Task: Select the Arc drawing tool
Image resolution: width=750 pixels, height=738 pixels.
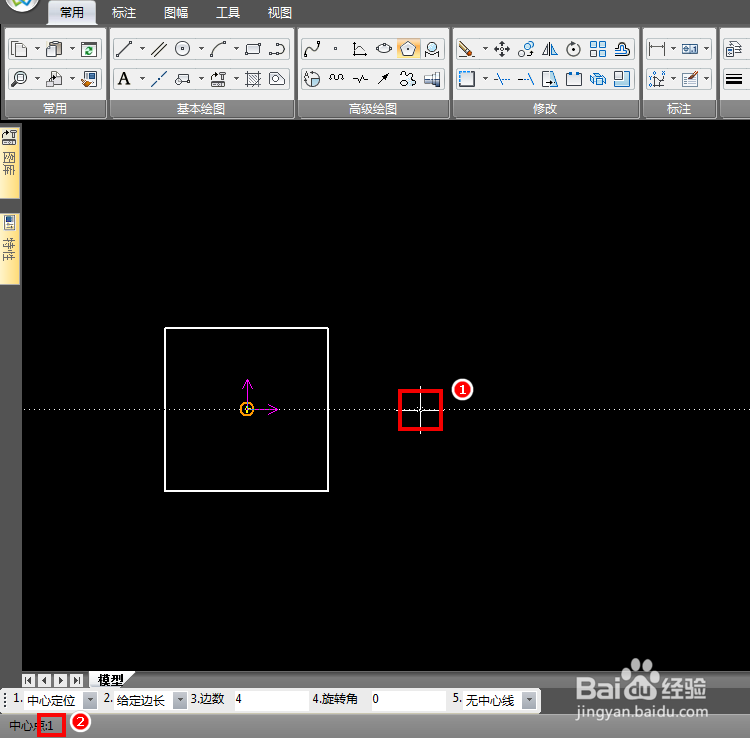Action: tap(218, 49)
